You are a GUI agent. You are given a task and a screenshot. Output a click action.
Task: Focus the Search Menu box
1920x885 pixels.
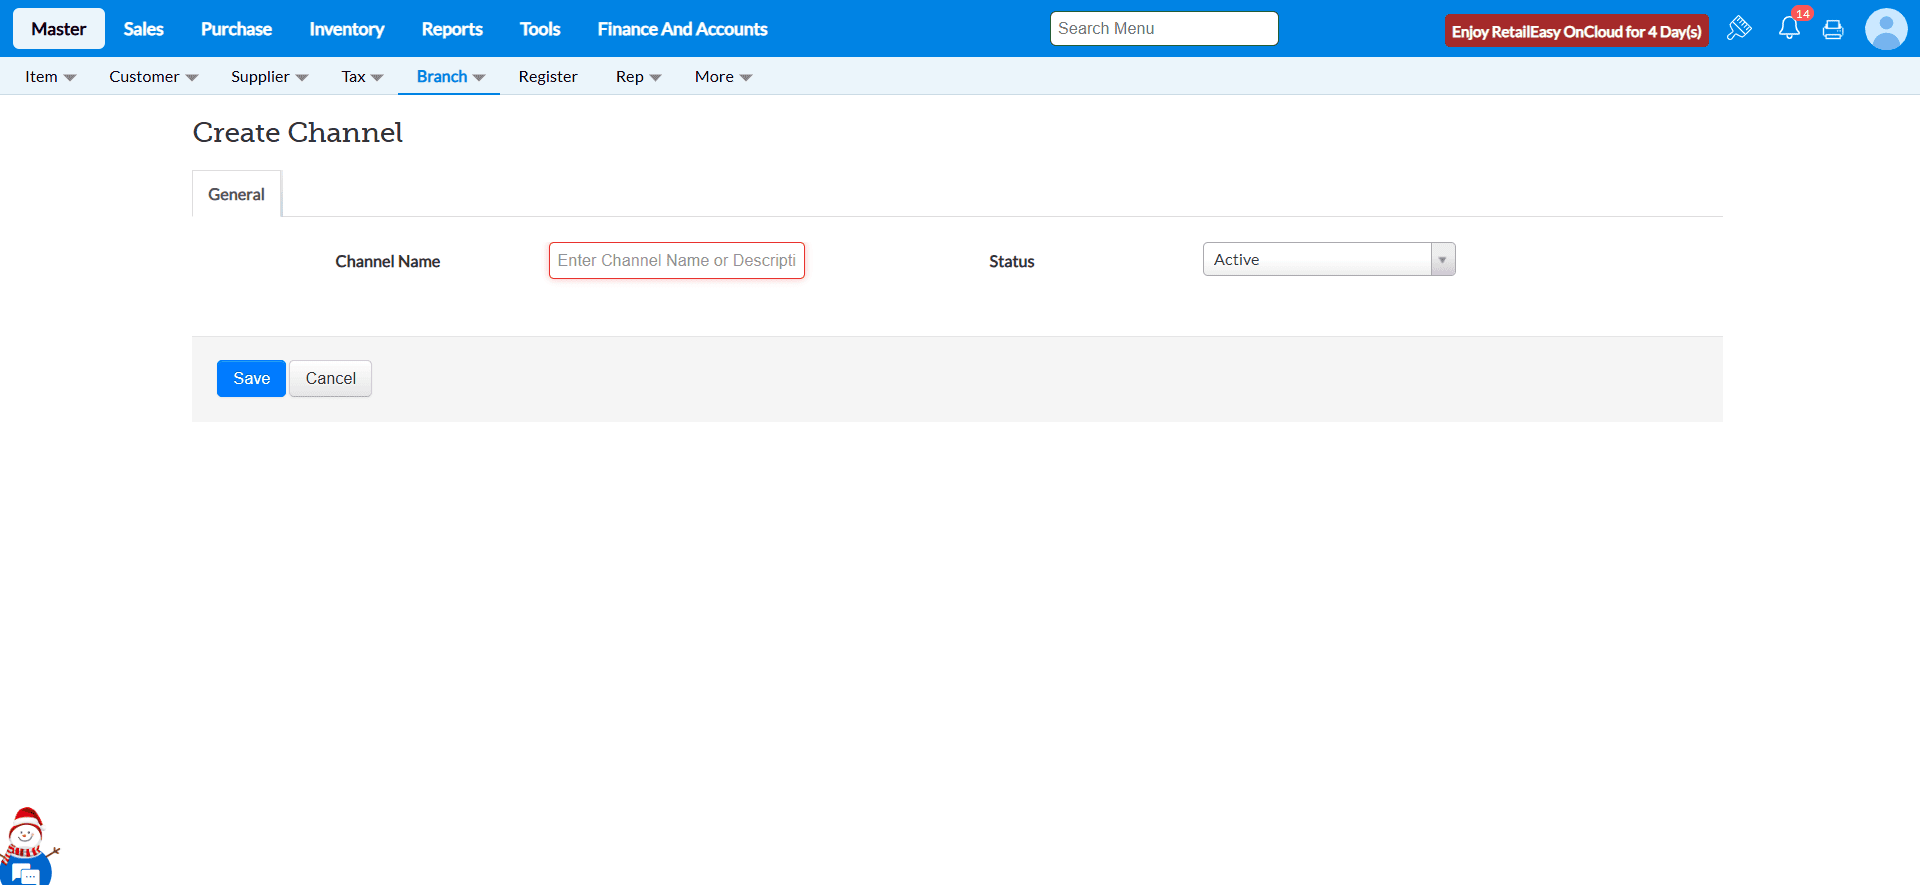coord(1164,29)
